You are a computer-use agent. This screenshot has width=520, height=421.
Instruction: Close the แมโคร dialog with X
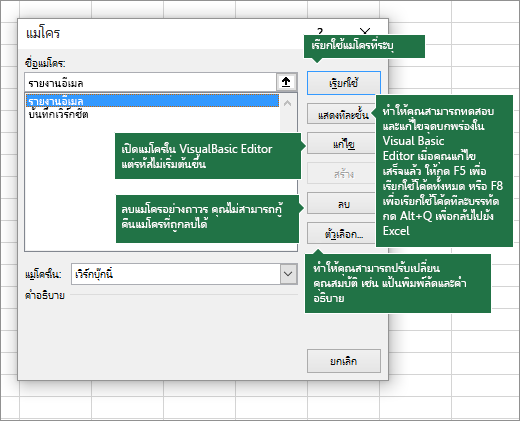pyautogui.click(x=365, y=32)
